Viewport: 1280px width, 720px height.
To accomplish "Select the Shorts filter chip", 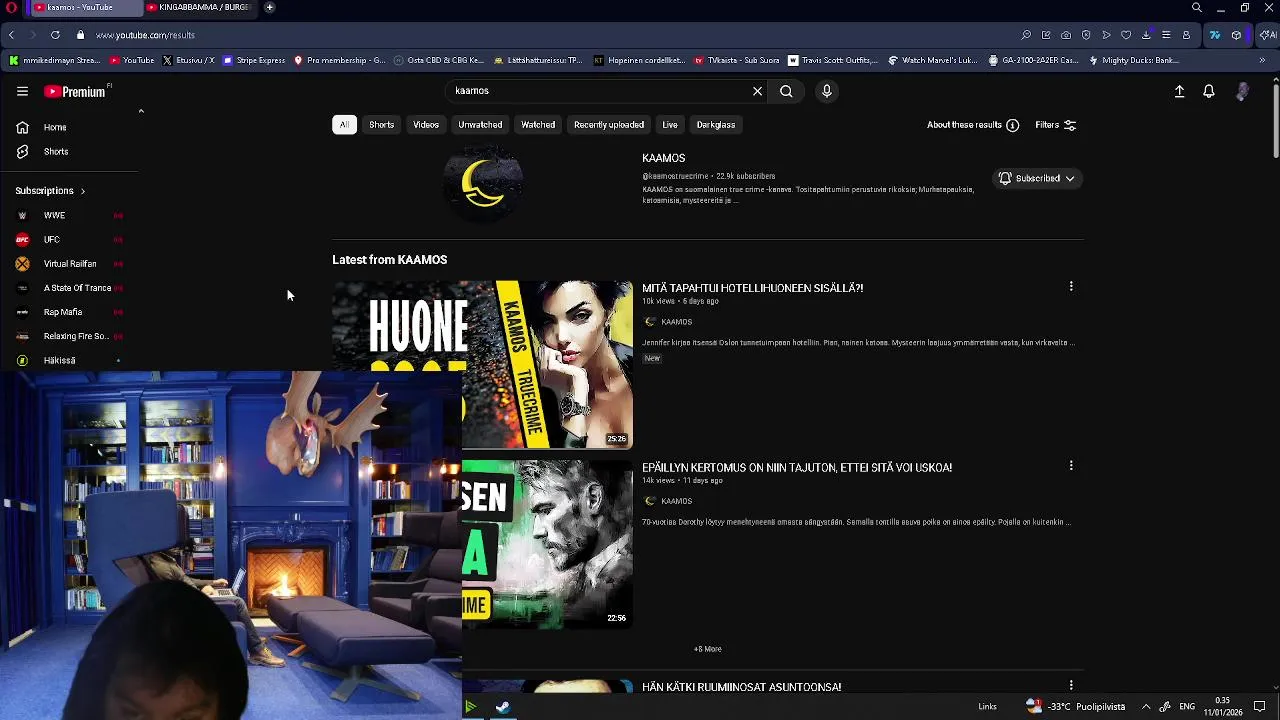I will (x=381, y=125).
